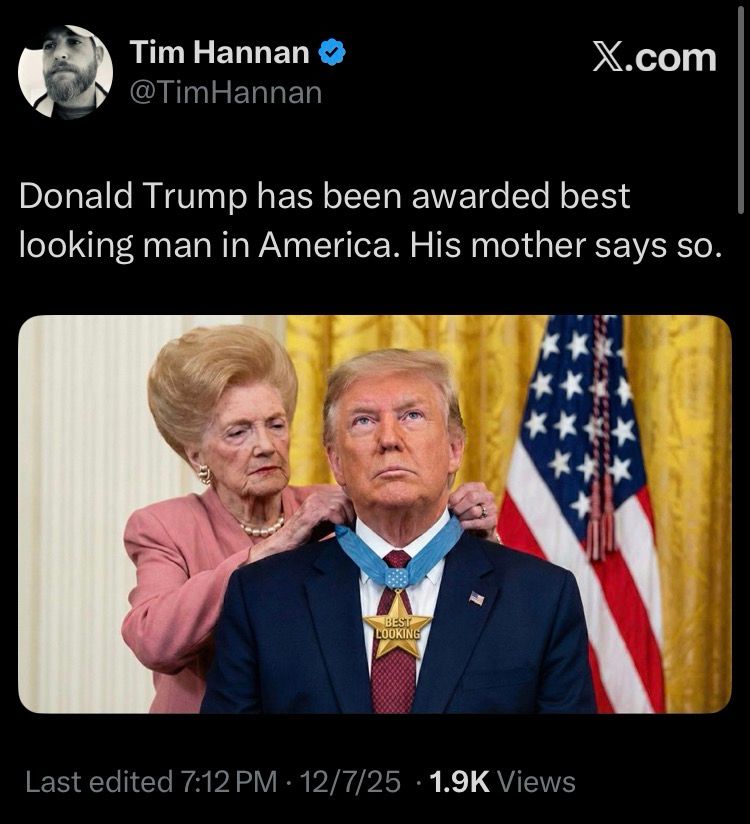Click the ring on the woman's hand
Screen dimensions: 750x824
tap(482, 510)
